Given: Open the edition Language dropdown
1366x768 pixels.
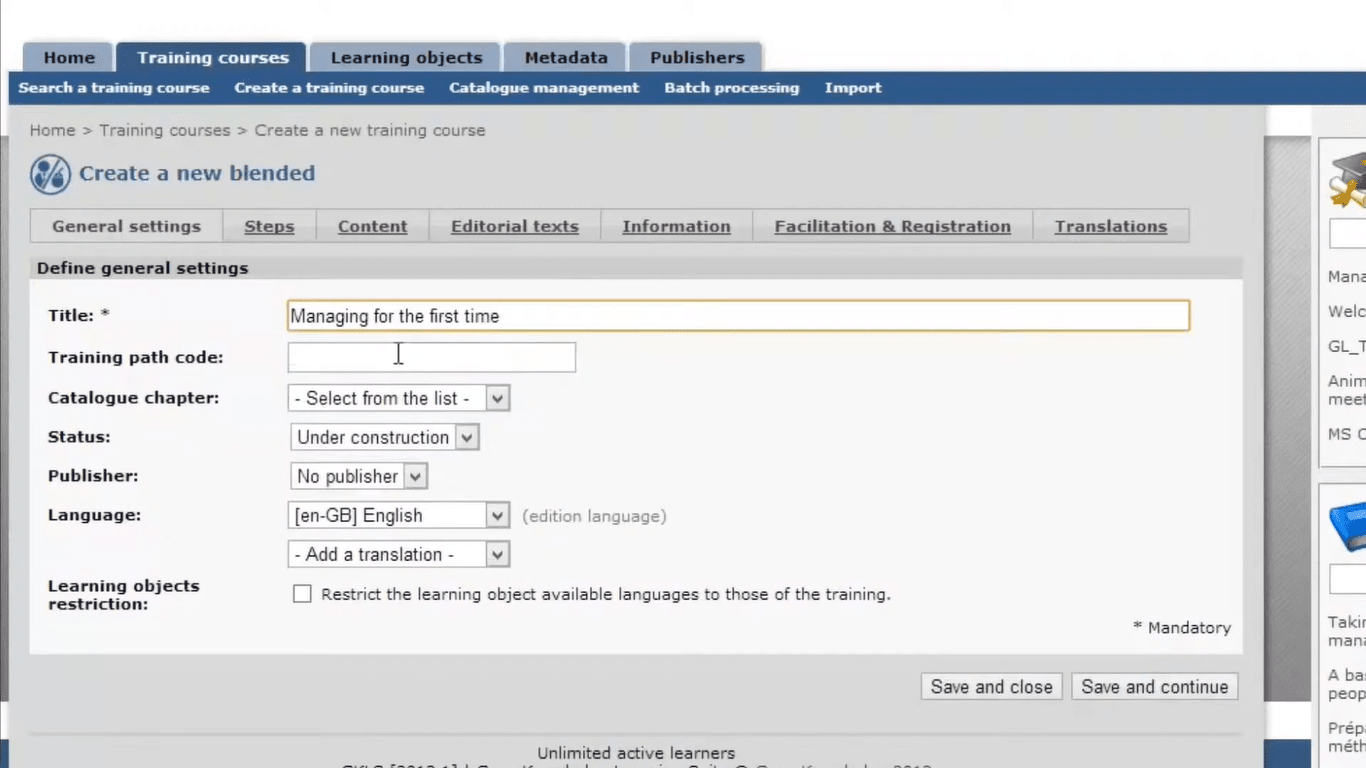Looking at the screenshot, I should pos(496,515).
